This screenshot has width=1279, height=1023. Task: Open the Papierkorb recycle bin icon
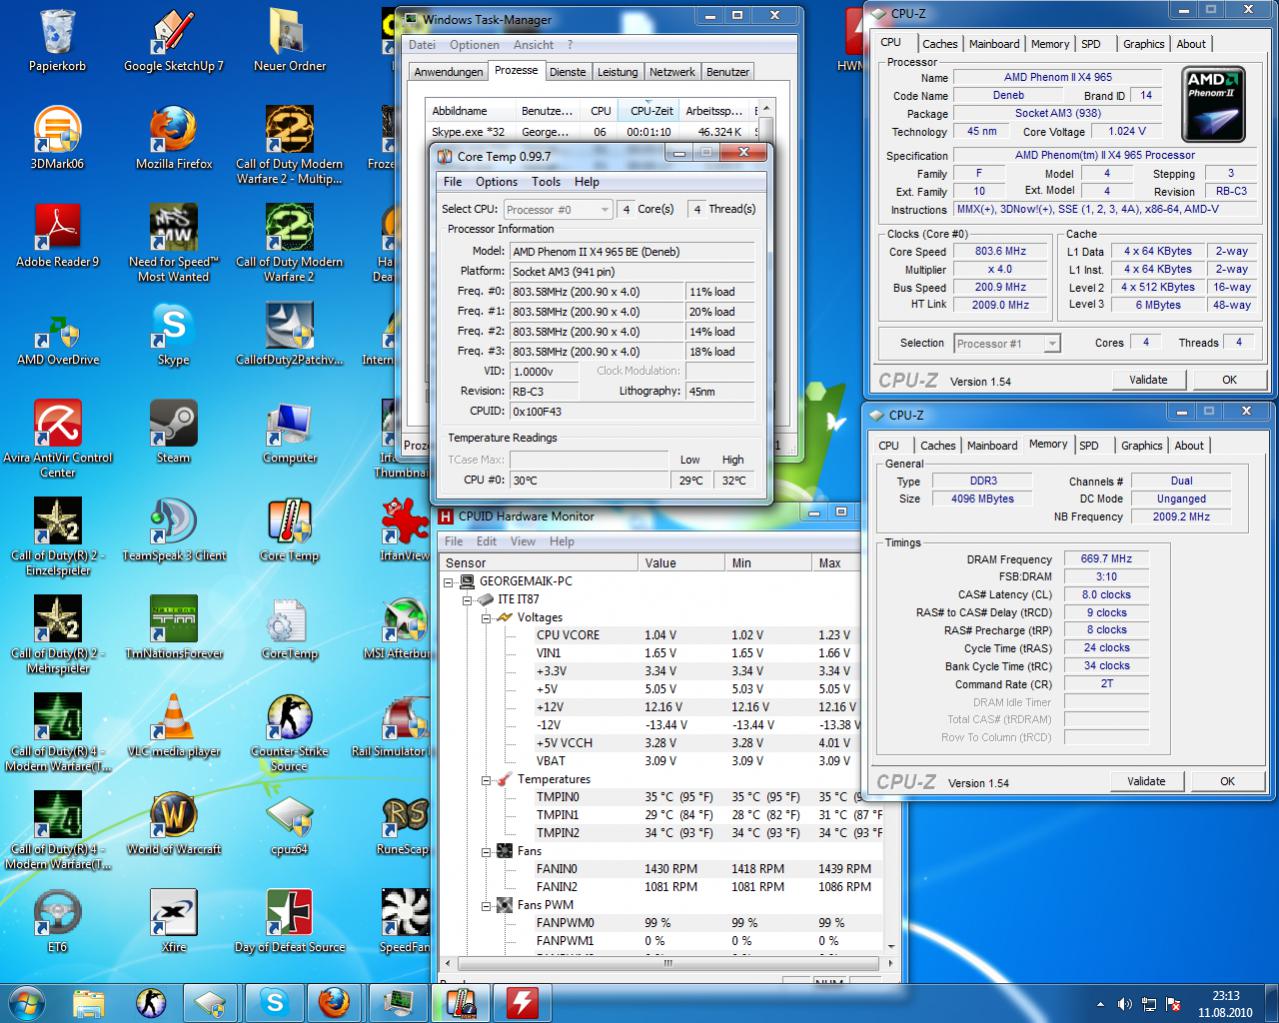(x=57, y=40)
